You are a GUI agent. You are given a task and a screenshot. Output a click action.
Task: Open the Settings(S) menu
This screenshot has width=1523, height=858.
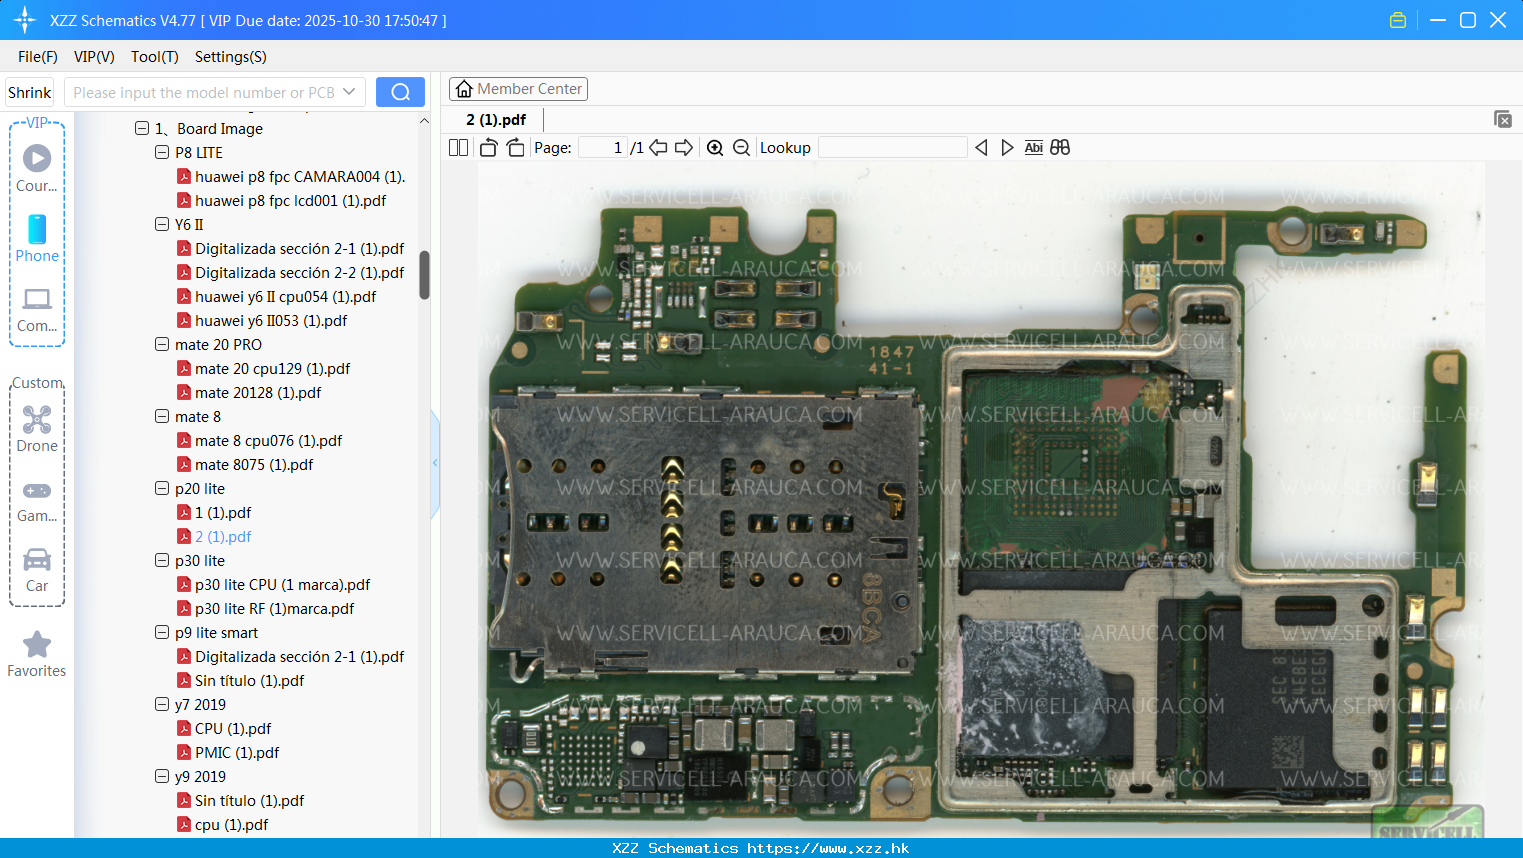point(231,57)
